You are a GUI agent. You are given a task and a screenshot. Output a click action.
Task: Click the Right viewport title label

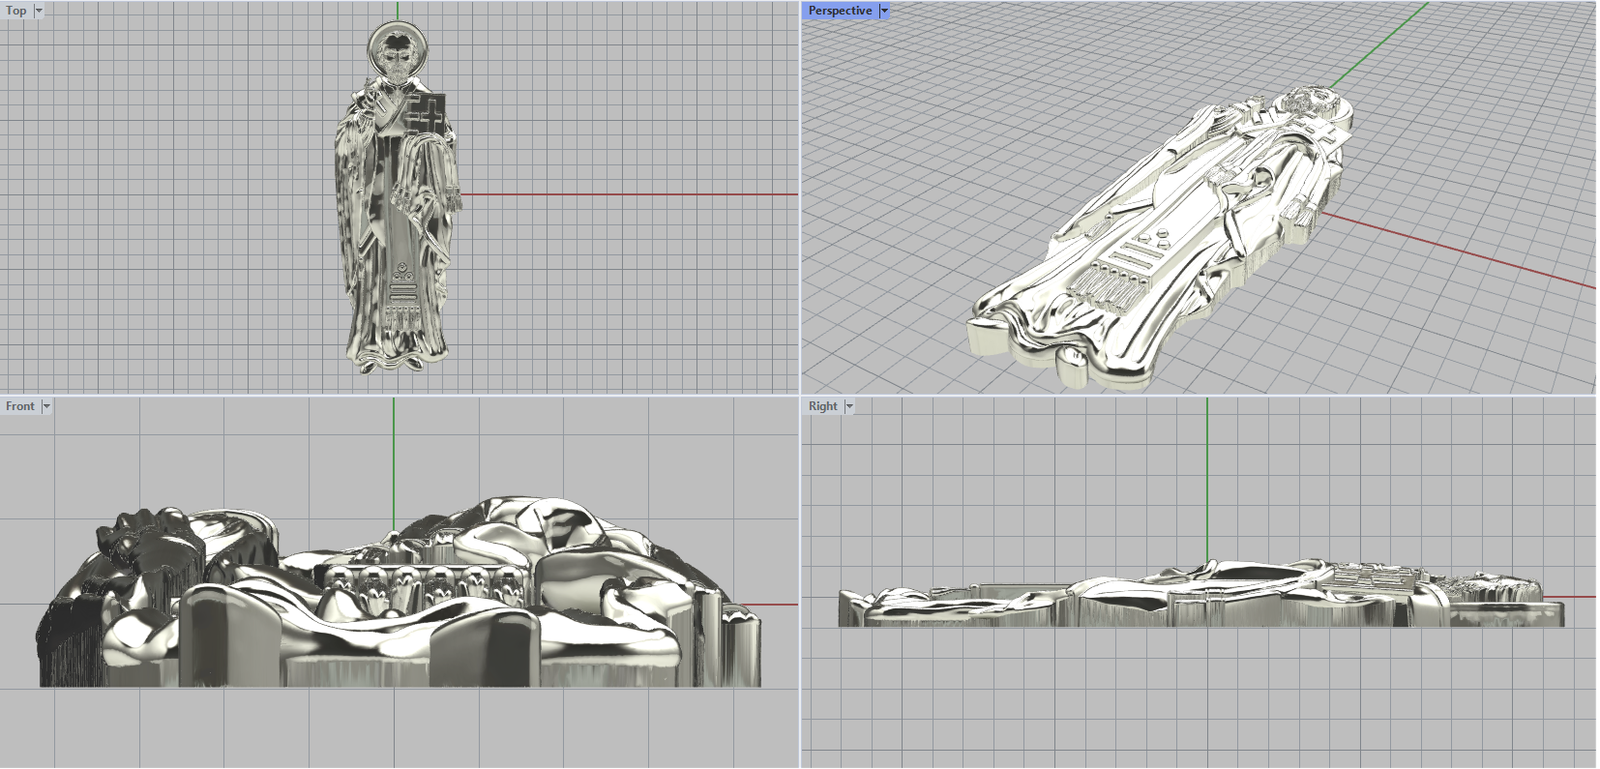pos(823,406)
